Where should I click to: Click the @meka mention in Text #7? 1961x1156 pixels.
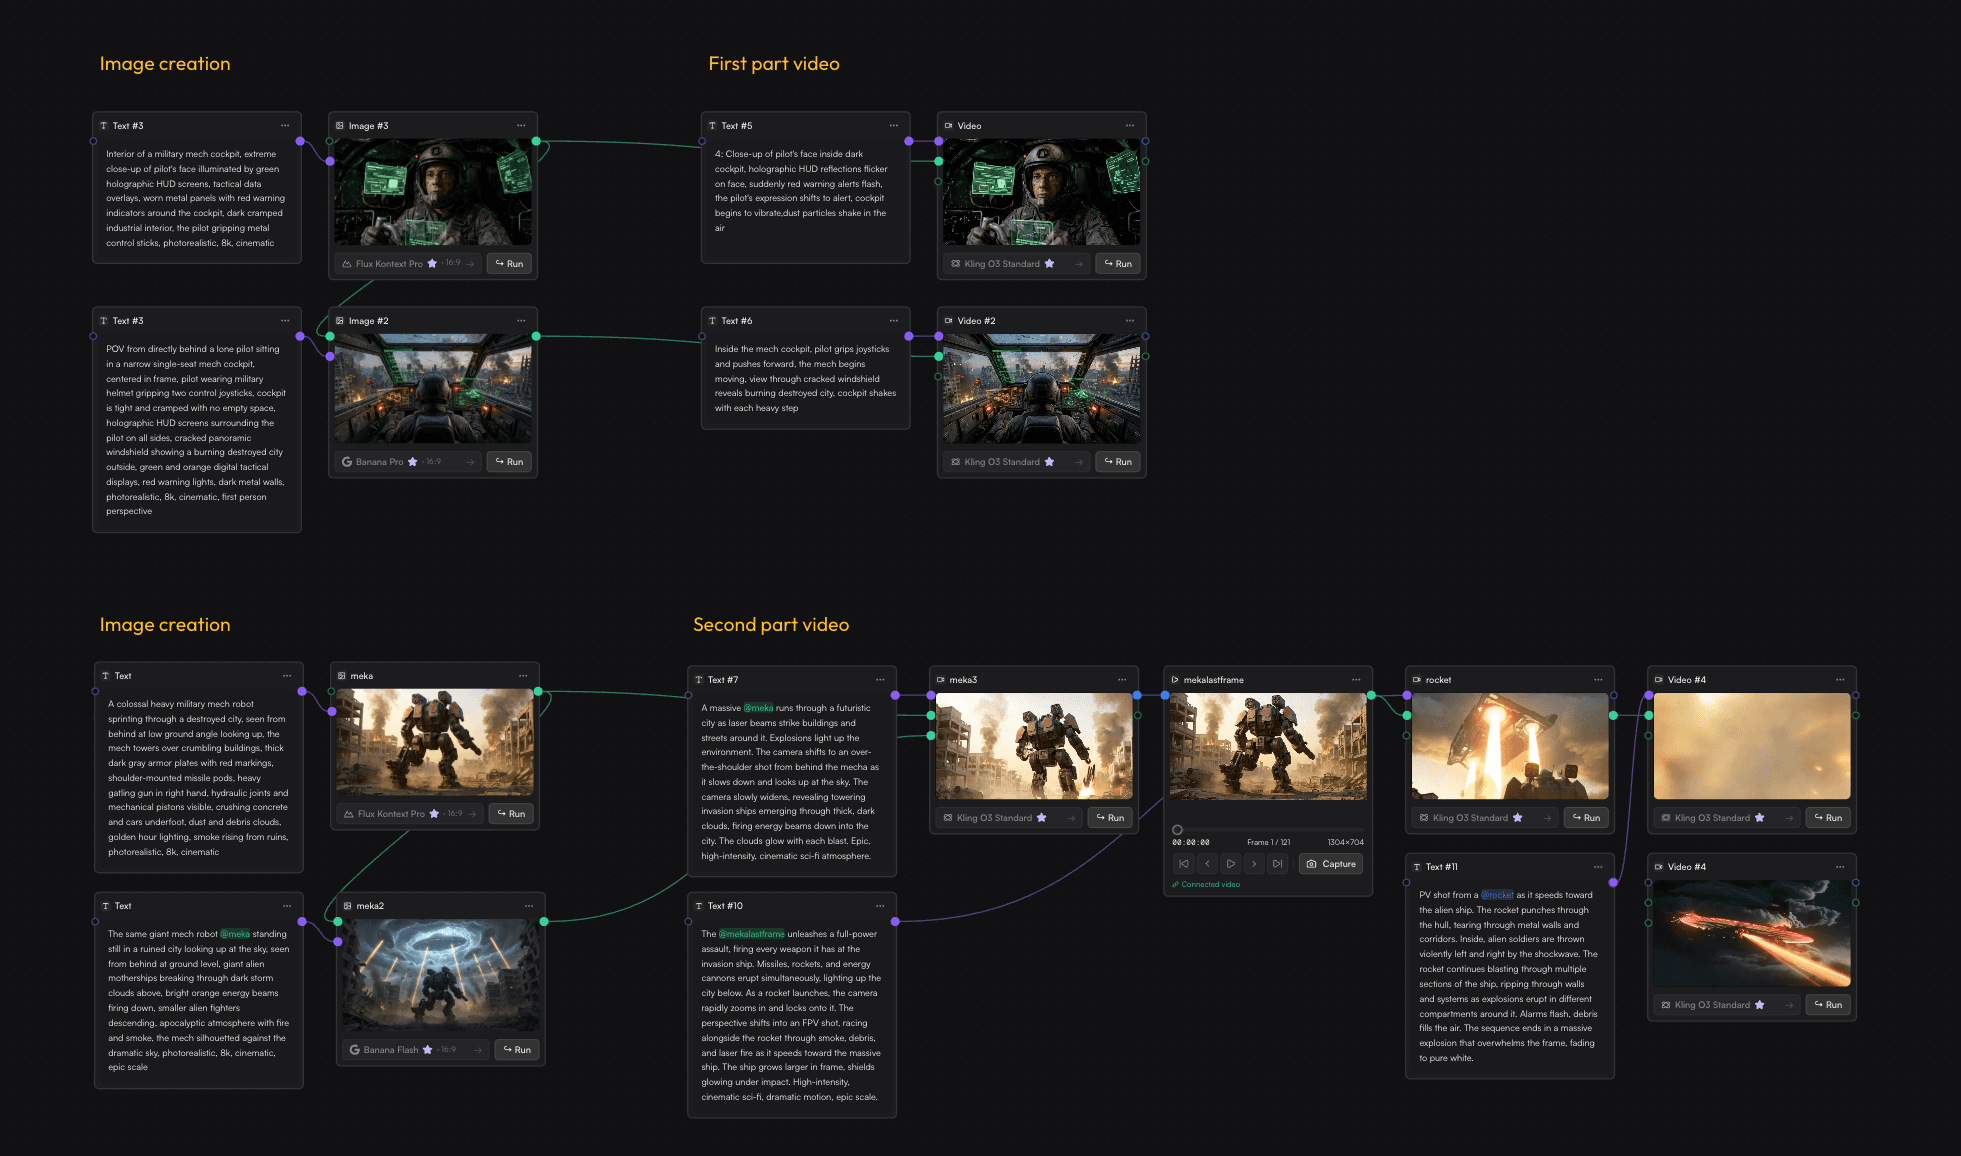pyautogui.click(x=758, y=708)
